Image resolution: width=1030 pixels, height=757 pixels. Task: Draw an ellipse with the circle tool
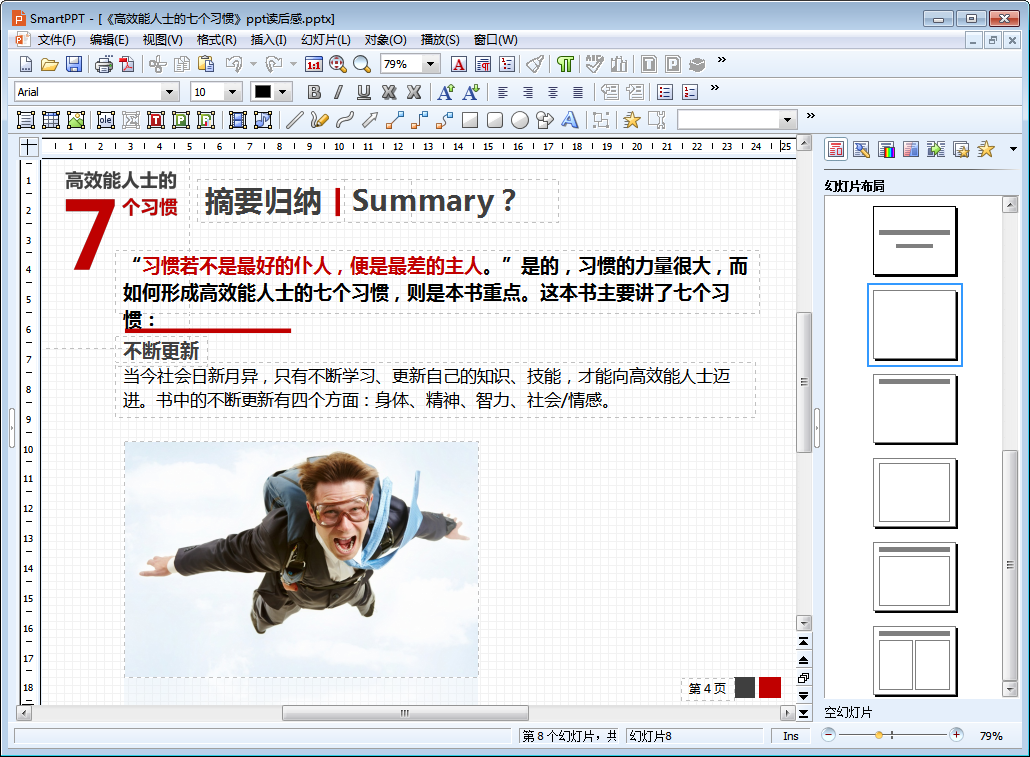coord(520,120)
